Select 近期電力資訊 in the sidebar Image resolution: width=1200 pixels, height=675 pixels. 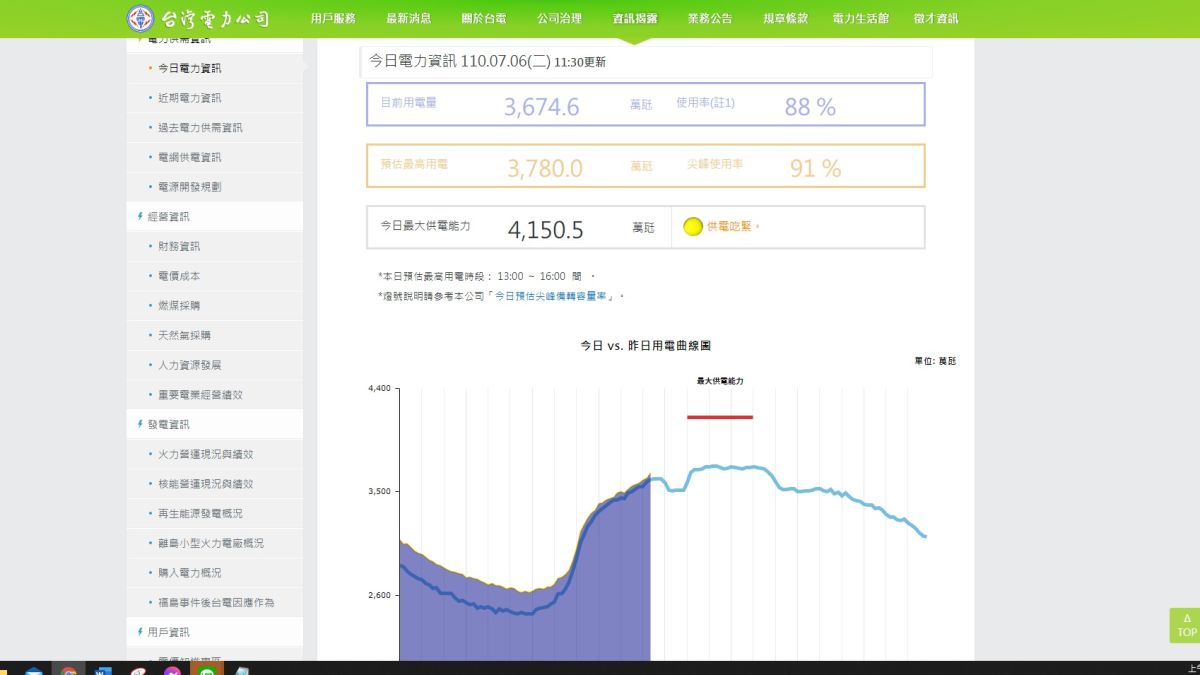point(191,98)
